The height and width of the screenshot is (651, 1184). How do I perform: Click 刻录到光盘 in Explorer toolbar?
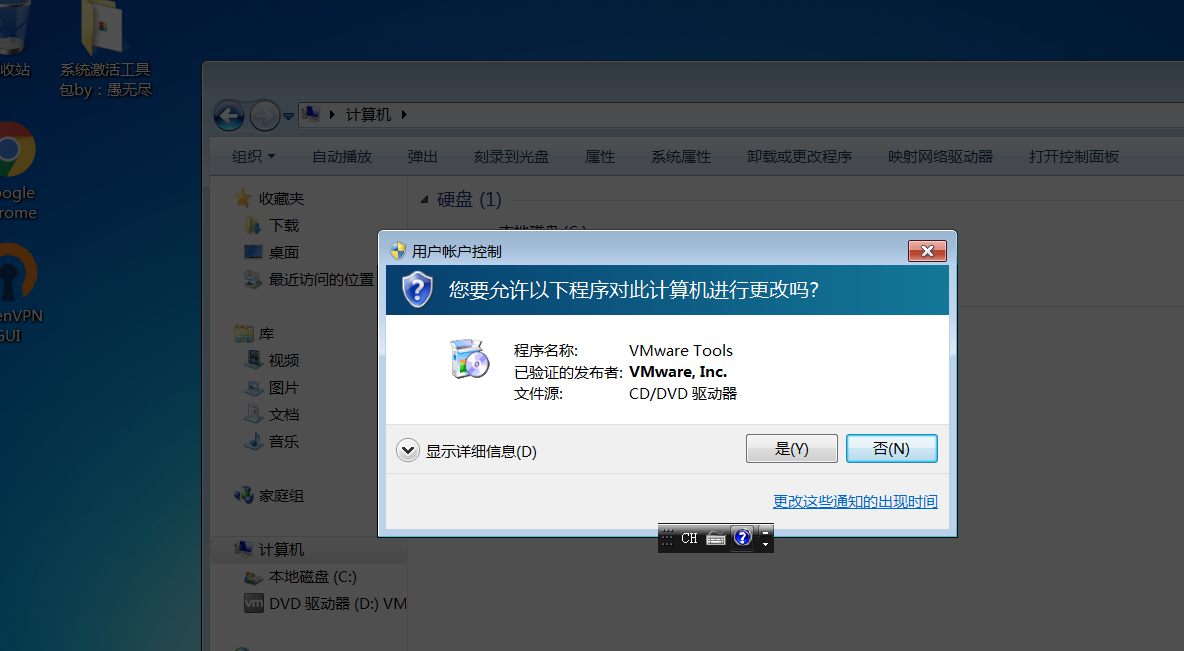tap(511, 156)
